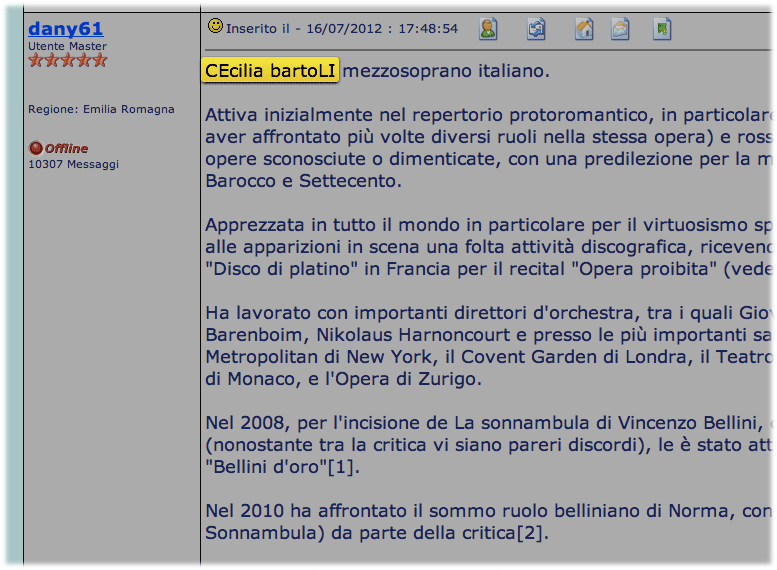Click the green reply-with-quote icon
This screenshot has width=777, height=570.
[x=662, y=29]
